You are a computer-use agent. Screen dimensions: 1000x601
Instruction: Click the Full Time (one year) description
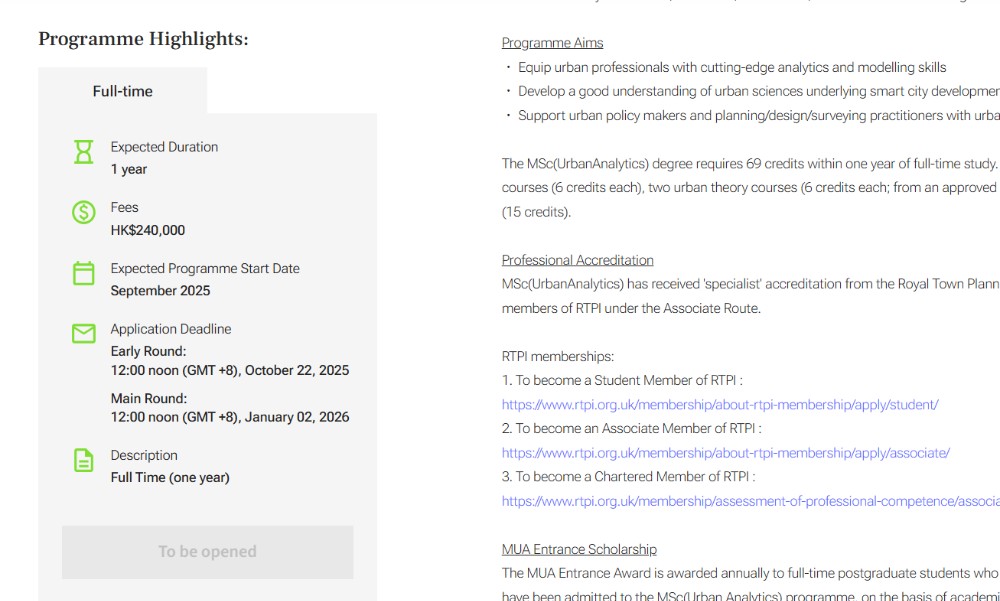(x=170, y=478)
